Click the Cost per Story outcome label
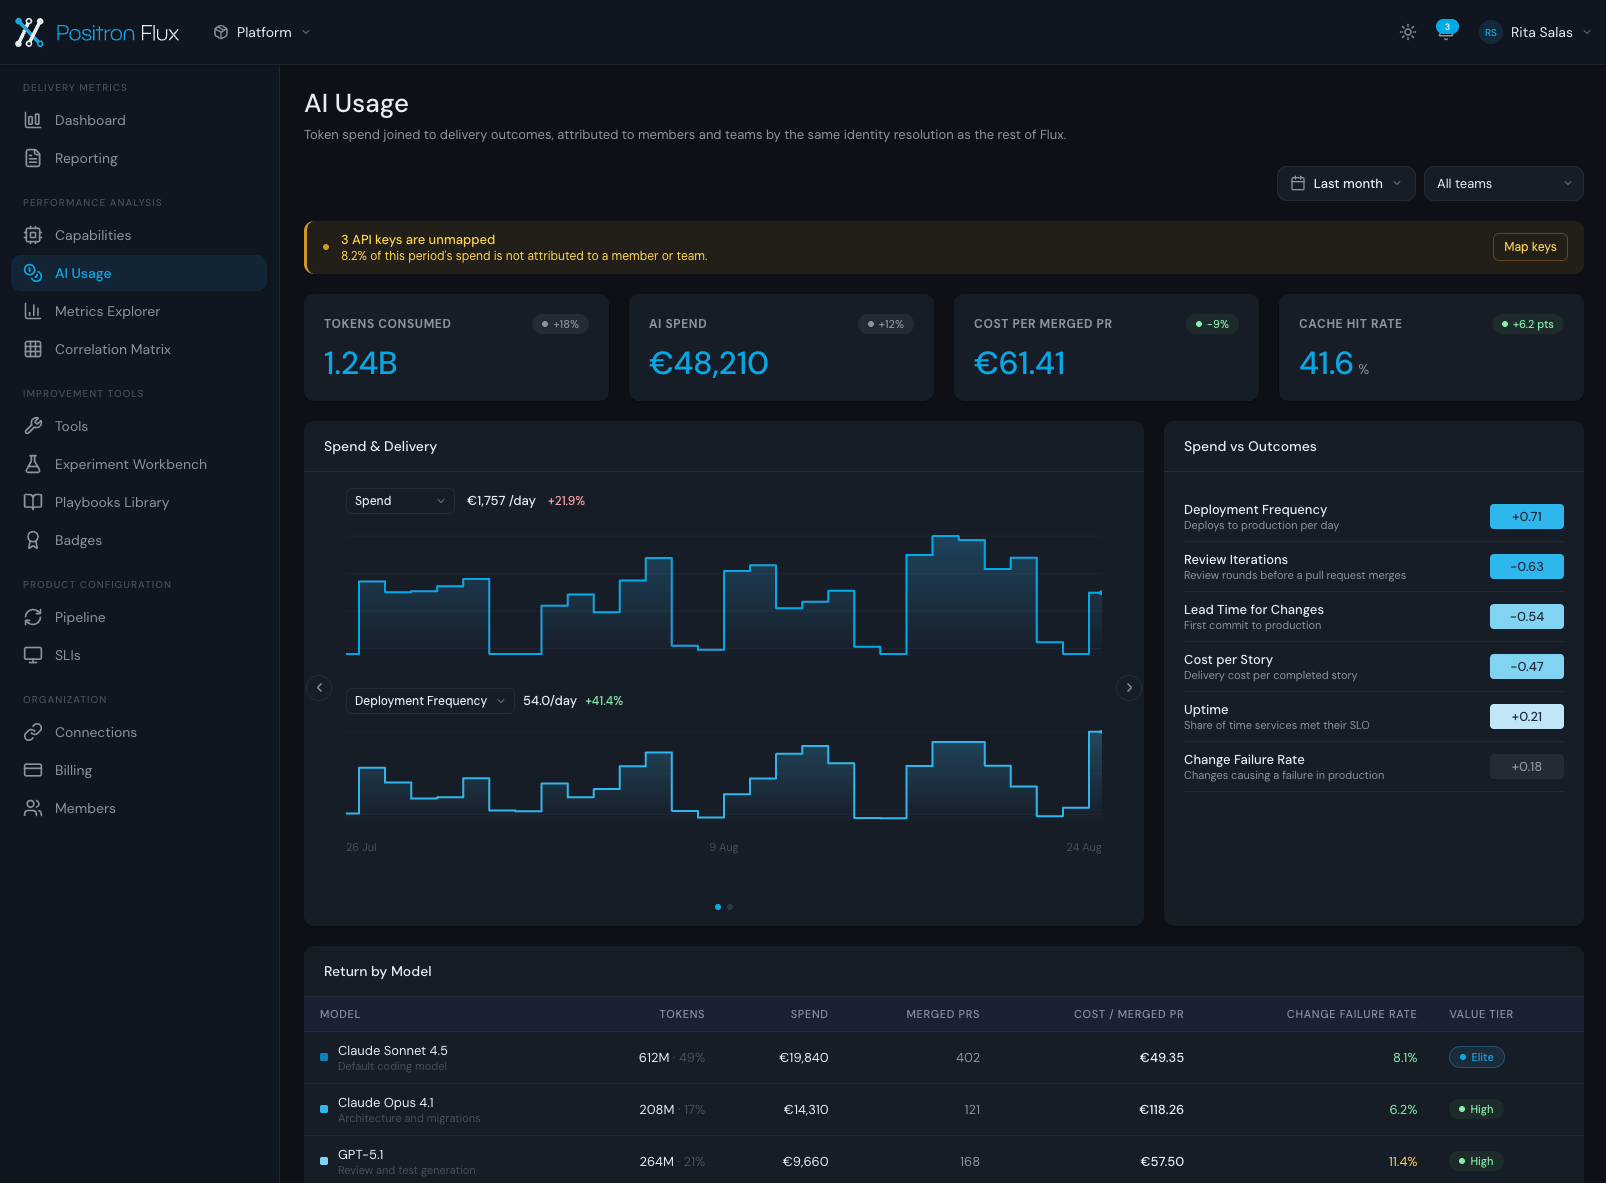 coord(1228,660)
